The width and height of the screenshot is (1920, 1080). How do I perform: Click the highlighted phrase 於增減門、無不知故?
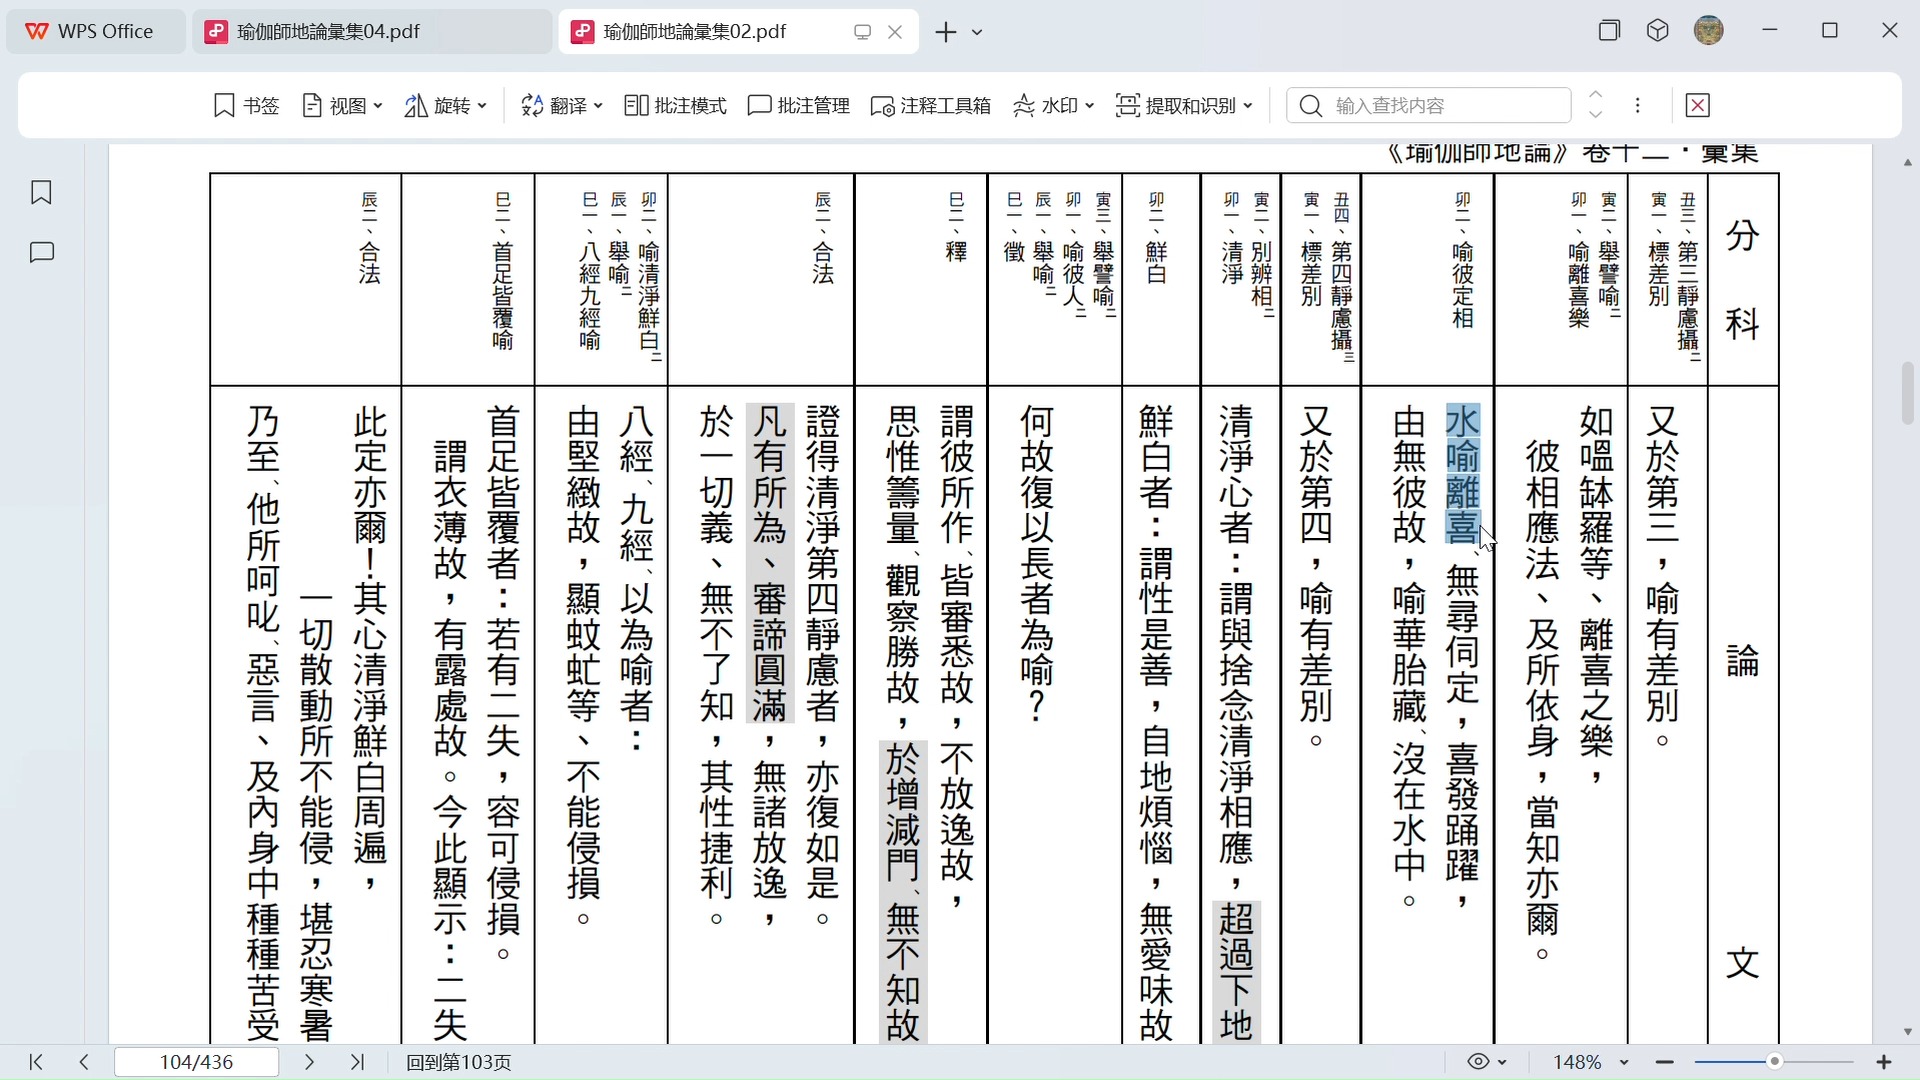[903, 891]
